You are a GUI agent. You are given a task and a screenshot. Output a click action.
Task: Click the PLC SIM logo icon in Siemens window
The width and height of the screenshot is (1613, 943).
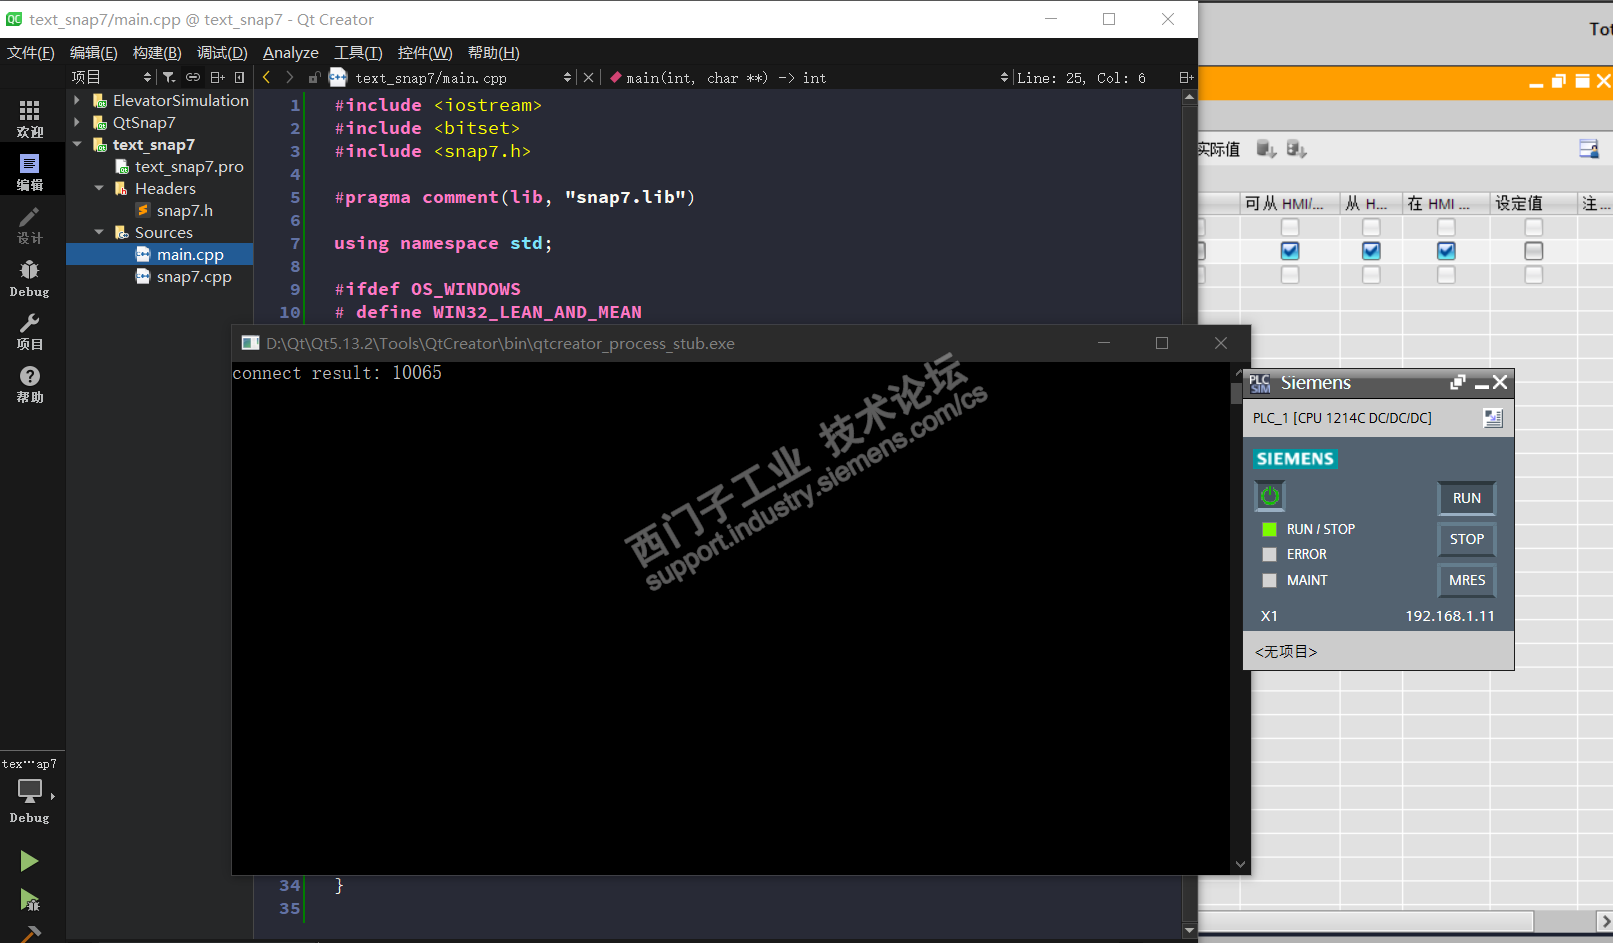(1260, 383)
